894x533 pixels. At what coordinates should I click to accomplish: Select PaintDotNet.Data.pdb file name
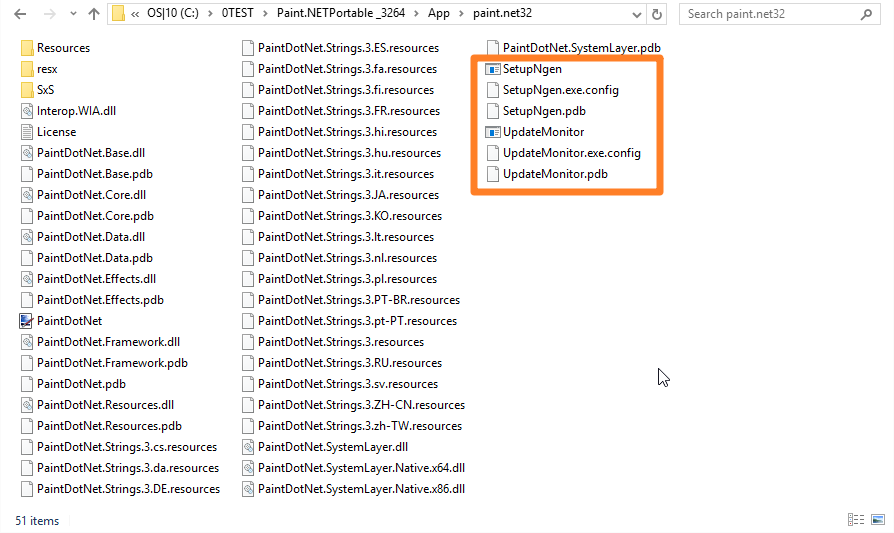[95, 258]
